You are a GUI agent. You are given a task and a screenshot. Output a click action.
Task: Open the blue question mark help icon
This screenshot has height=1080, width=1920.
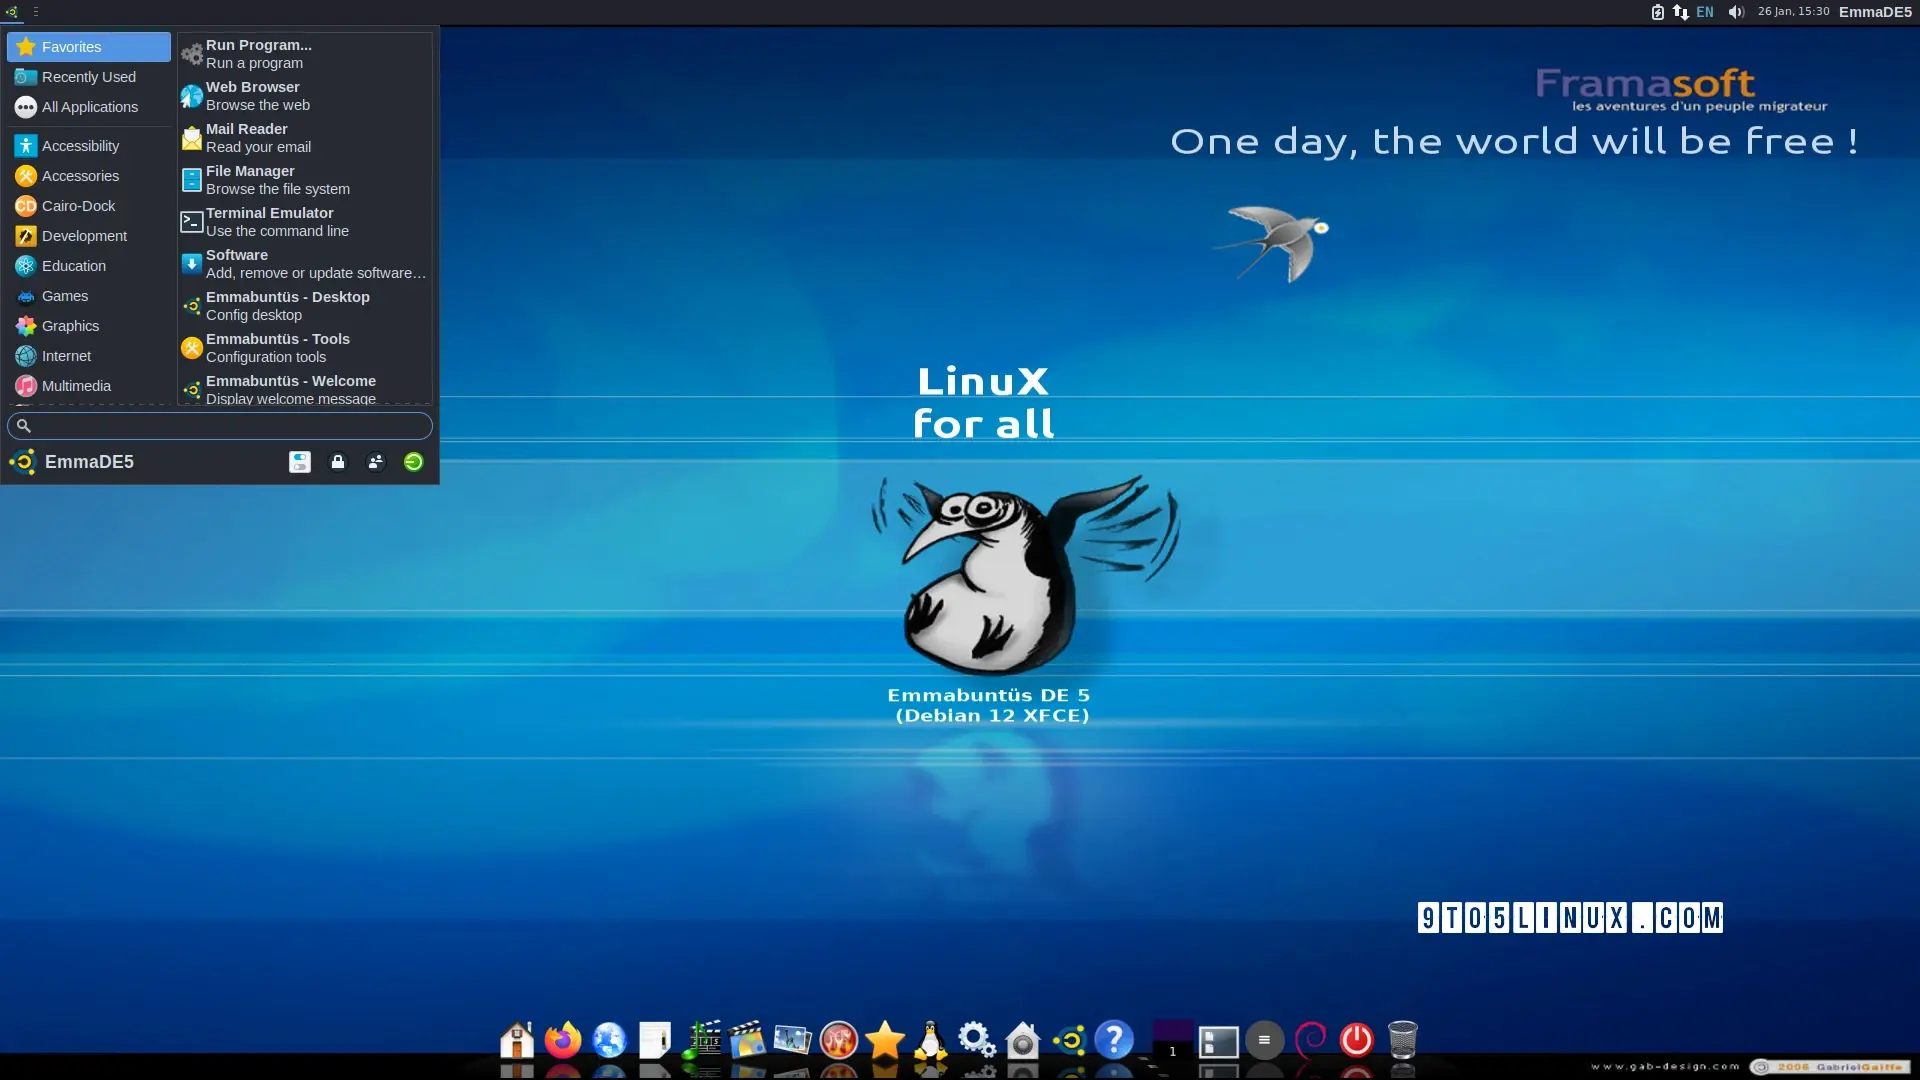(x=1113, y=1040)
